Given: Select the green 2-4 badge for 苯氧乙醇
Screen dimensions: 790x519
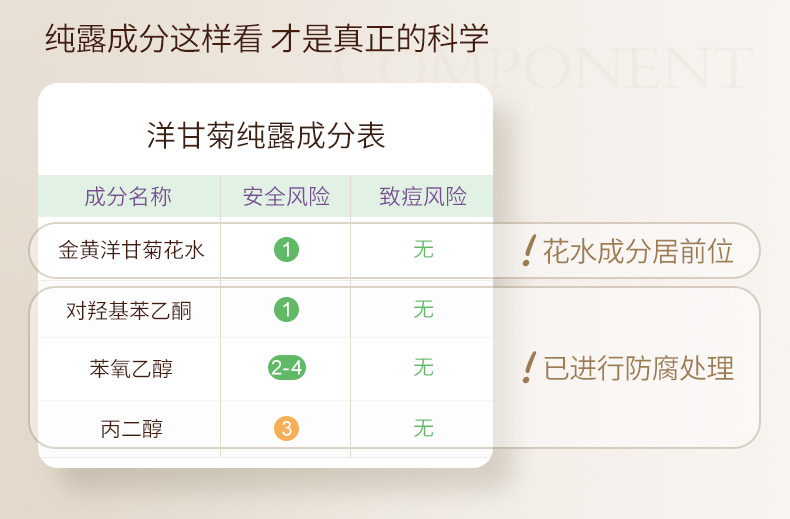Looking at the screenshot, I should [x=286, y=368].
